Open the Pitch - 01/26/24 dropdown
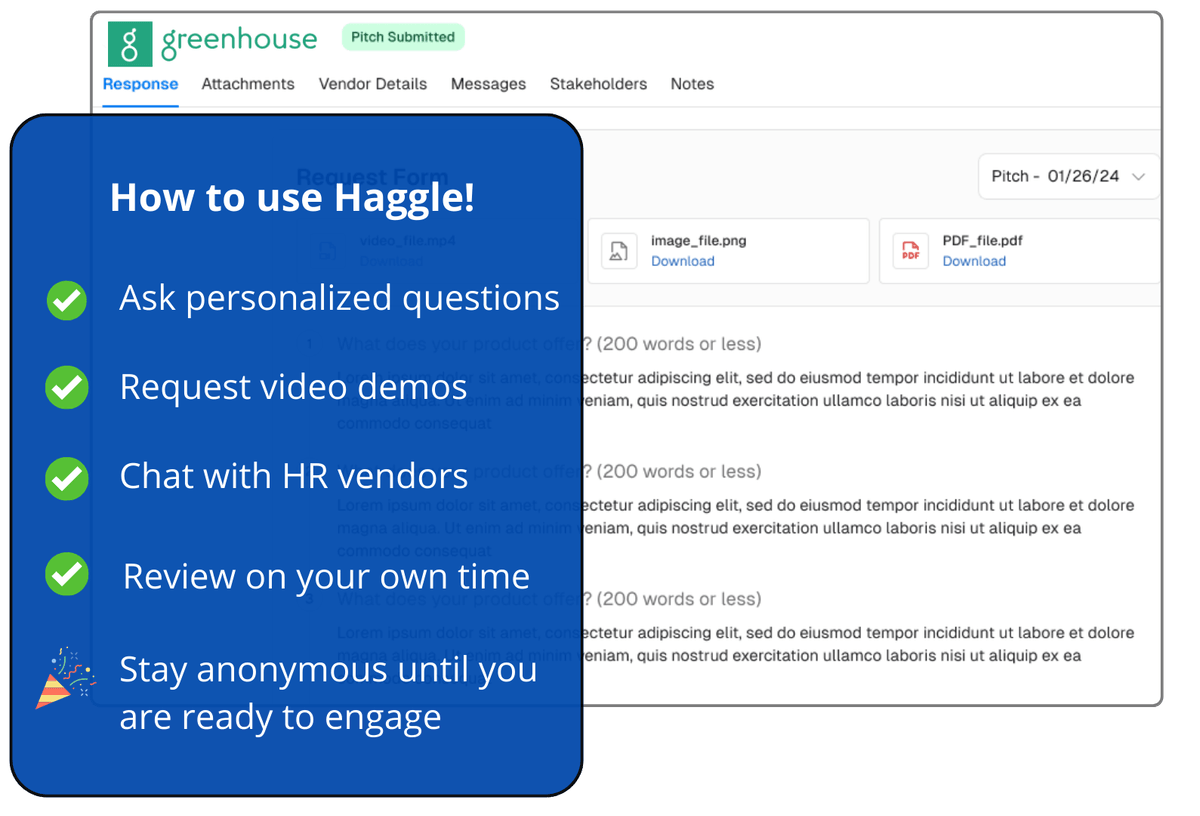Image resolution: width=1200 pixels, height=816 pixels. [x=1067, y=176]
